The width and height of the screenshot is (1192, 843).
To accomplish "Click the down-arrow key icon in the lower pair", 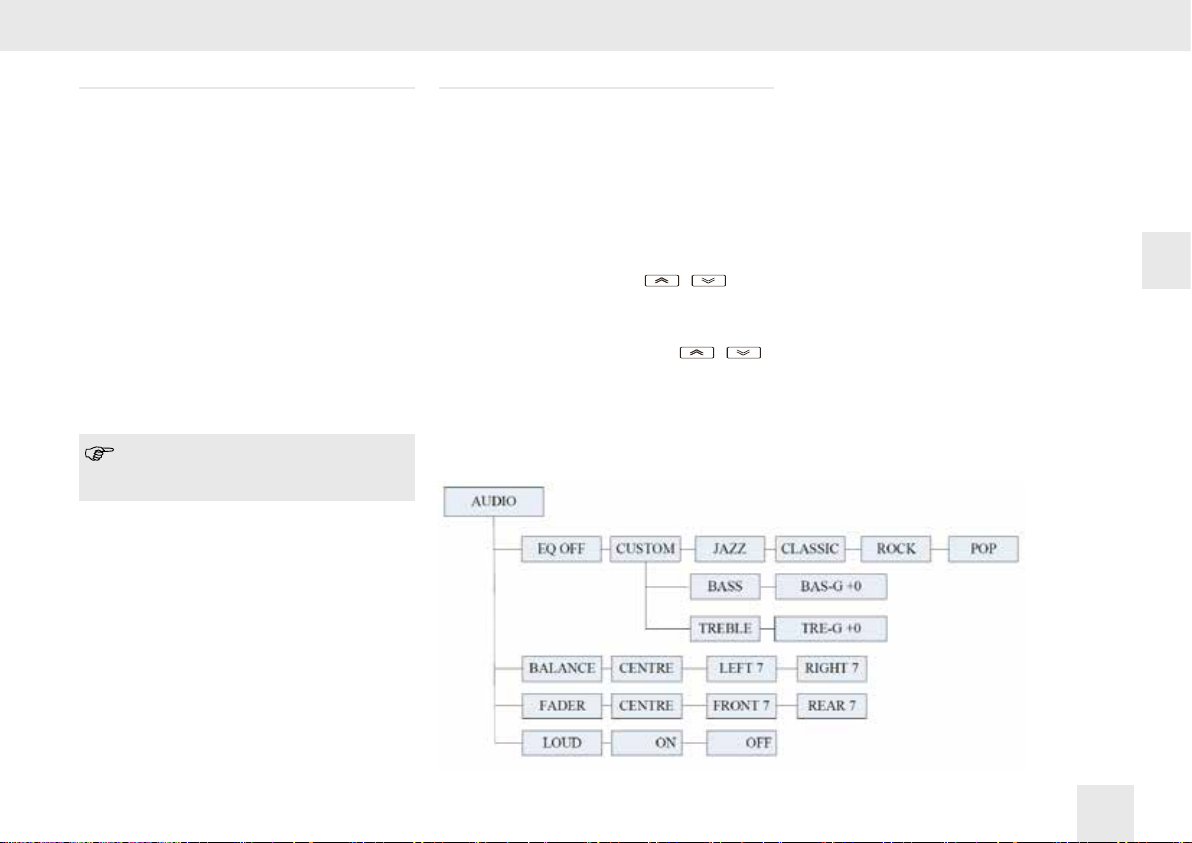I will pos(743,353).
